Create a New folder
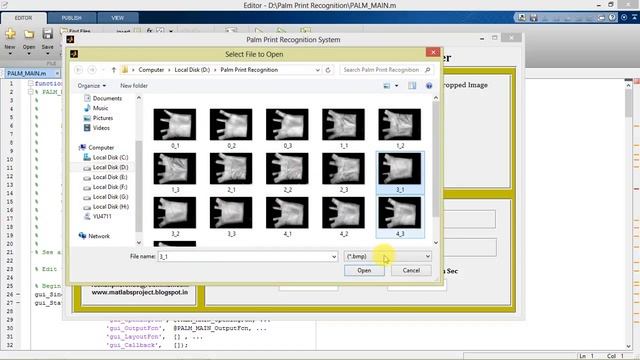 tap(134, 86)
